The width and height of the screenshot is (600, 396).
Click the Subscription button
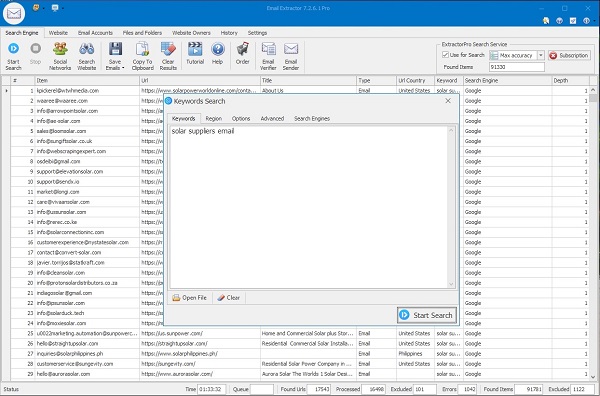[569, 55]
